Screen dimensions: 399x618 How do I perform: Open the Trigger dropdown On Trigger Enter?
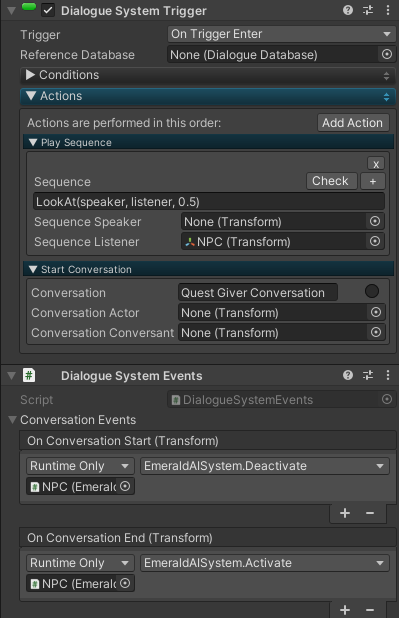point(282,34)
